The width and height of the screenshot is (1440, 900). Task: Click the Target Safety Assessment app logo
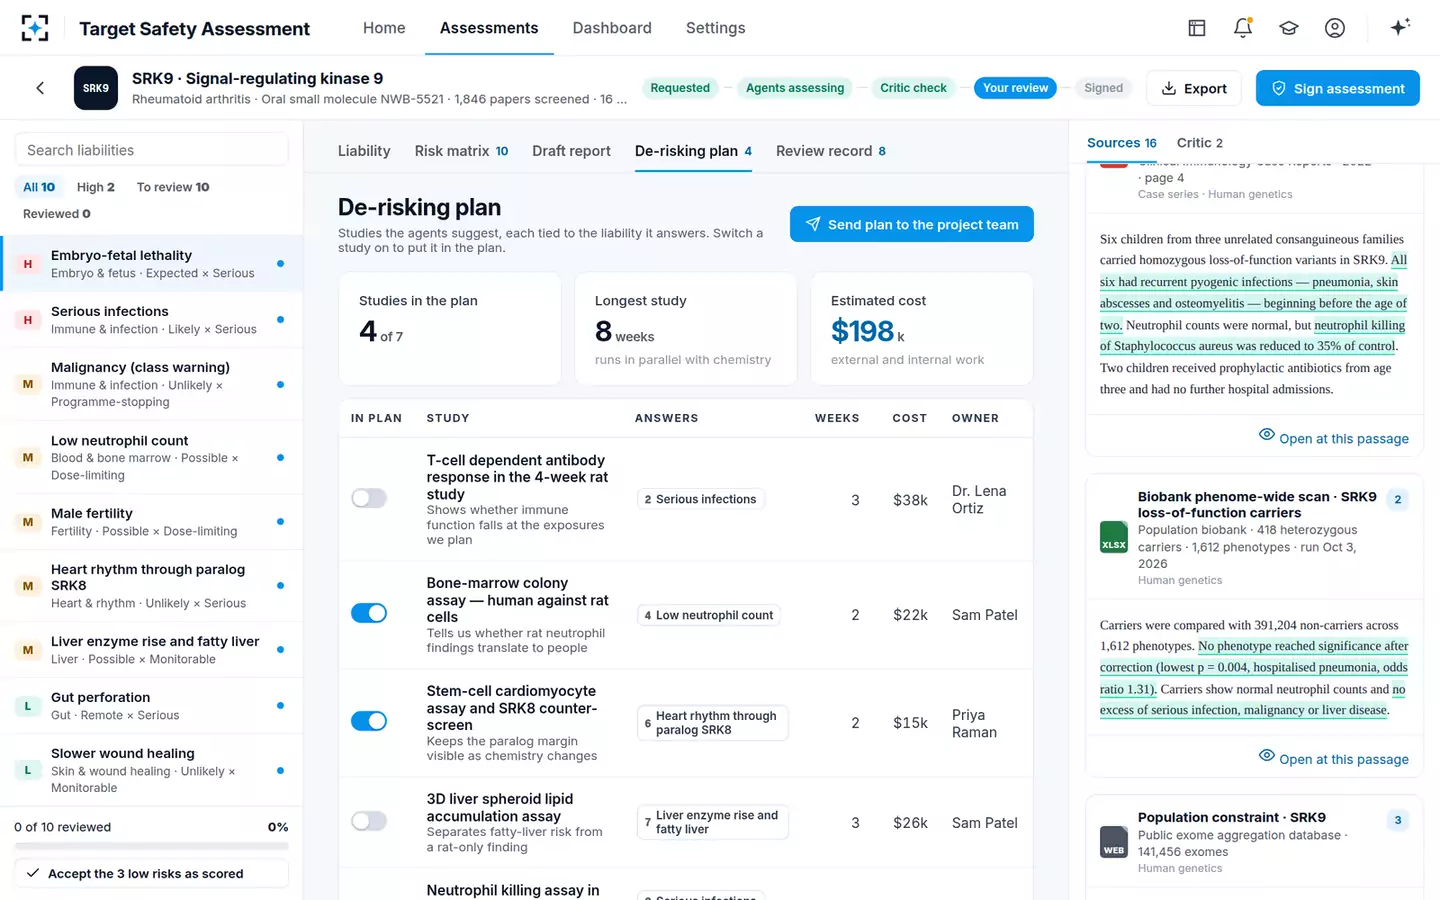pyautogui.click(x=35, y=28)
